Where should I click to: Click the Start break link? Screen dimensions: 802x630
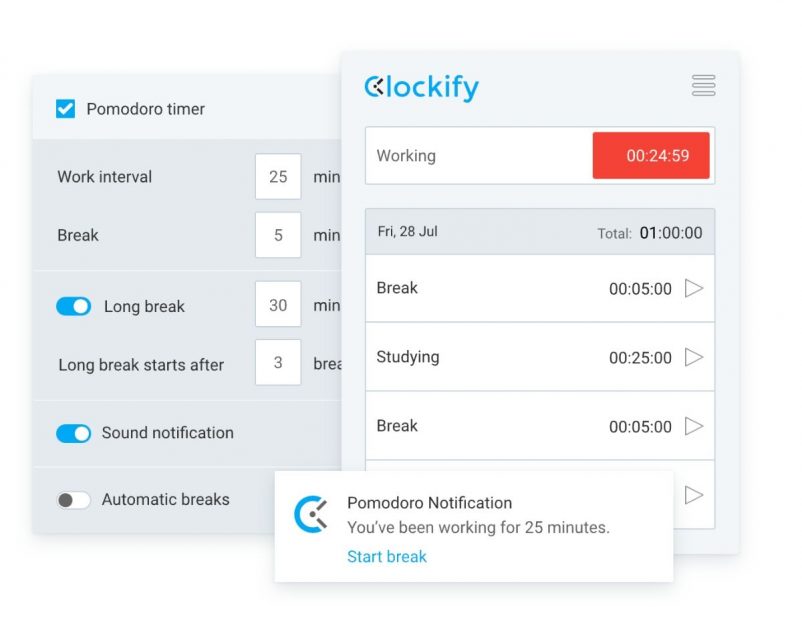coord(387,557)
